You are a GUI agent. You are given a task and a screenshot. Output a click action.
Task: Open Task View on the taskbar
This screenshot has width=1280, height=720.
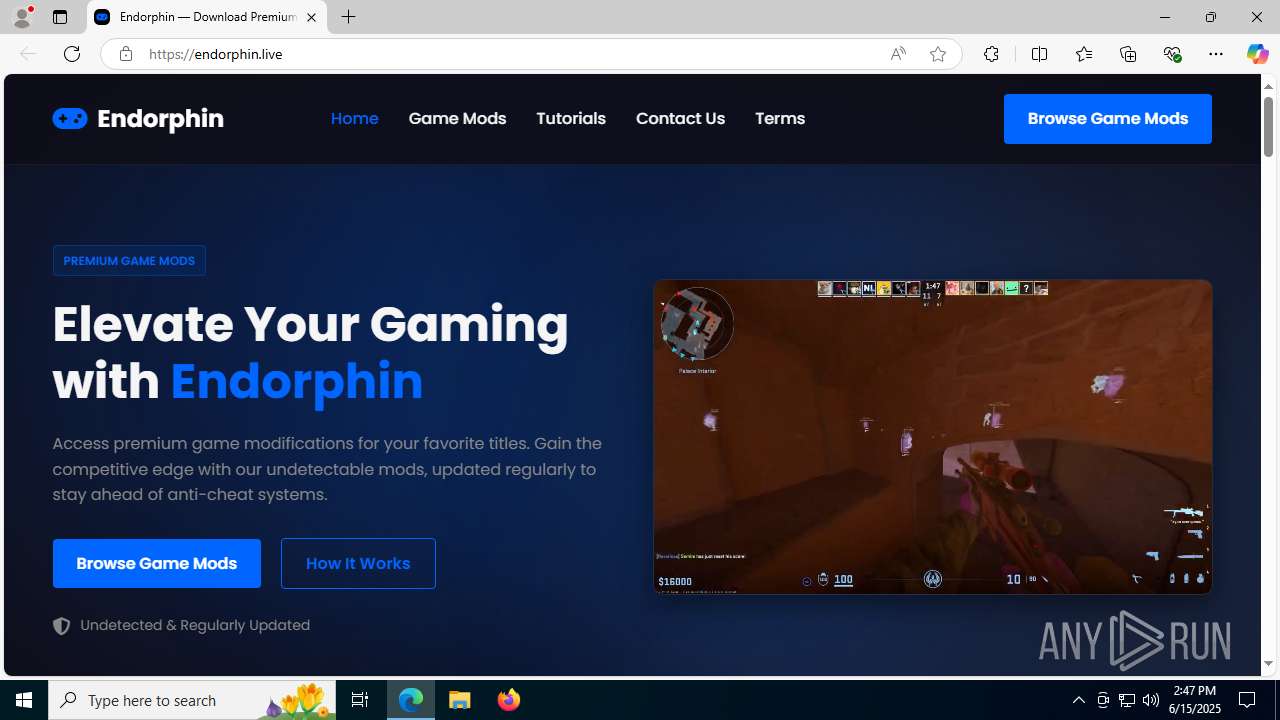pyautogui.click(x=360, y=700)
